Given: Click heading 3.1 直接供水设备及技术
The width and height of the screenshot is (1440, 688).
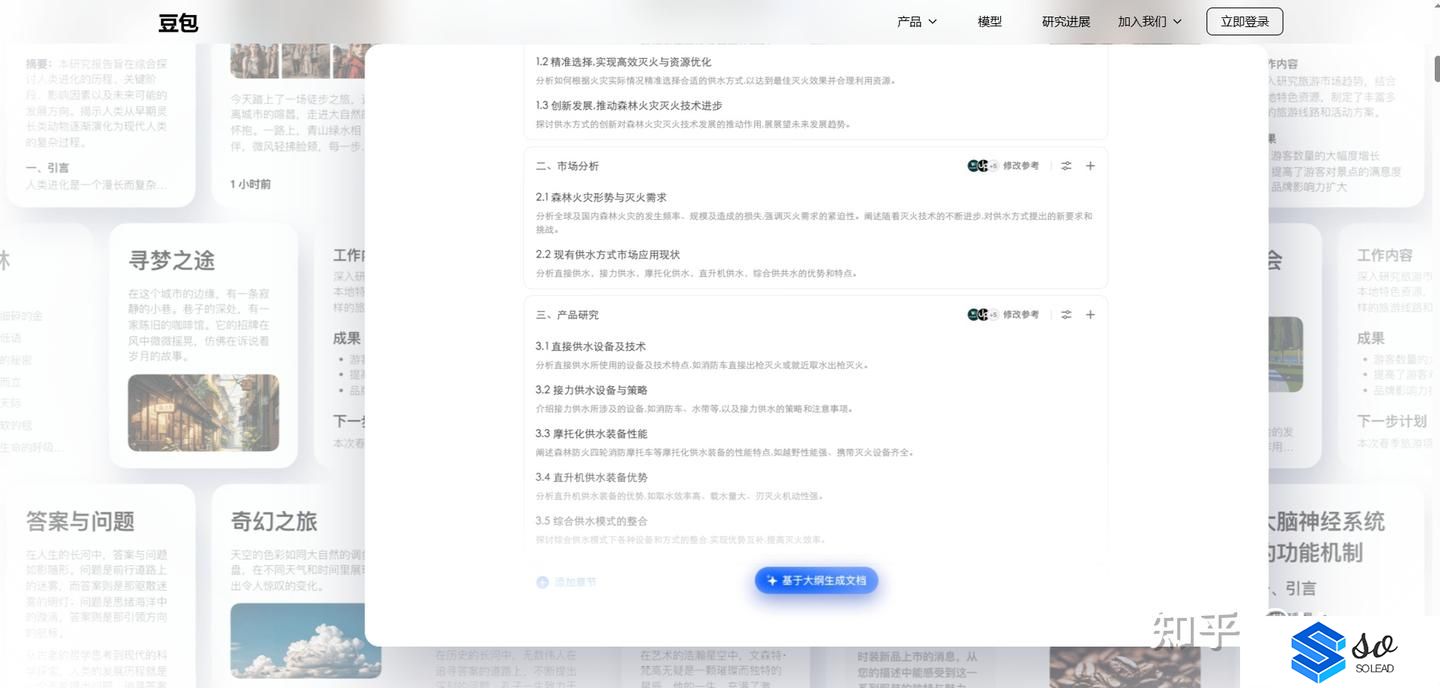Looking at the screenshot, I should tap(590, 347).
